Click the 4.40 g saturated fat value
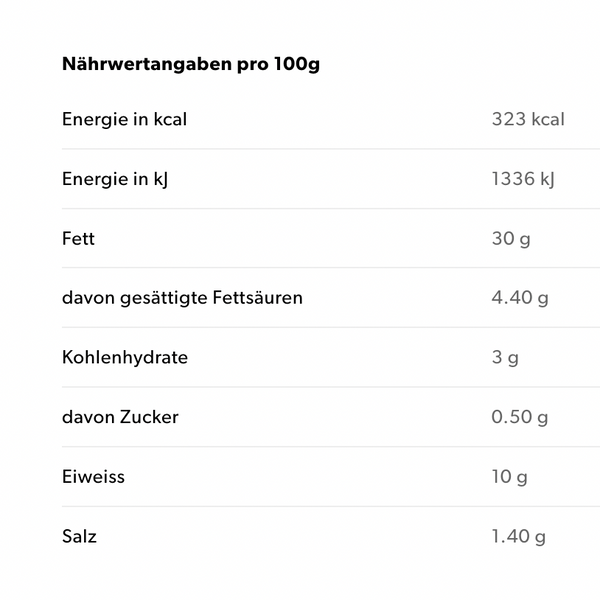600x600 pixels. (x=520, y=298)
